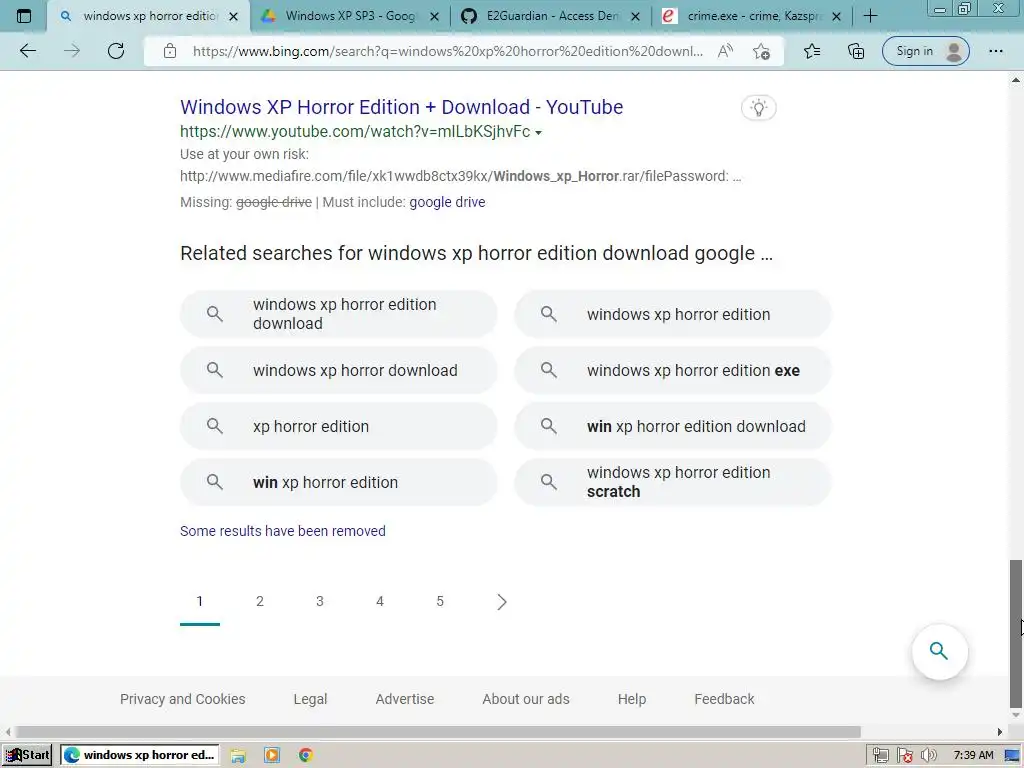
Task: Close the Windows XP SP3 Google Drive tab
Action: click(x=434, y=17)
